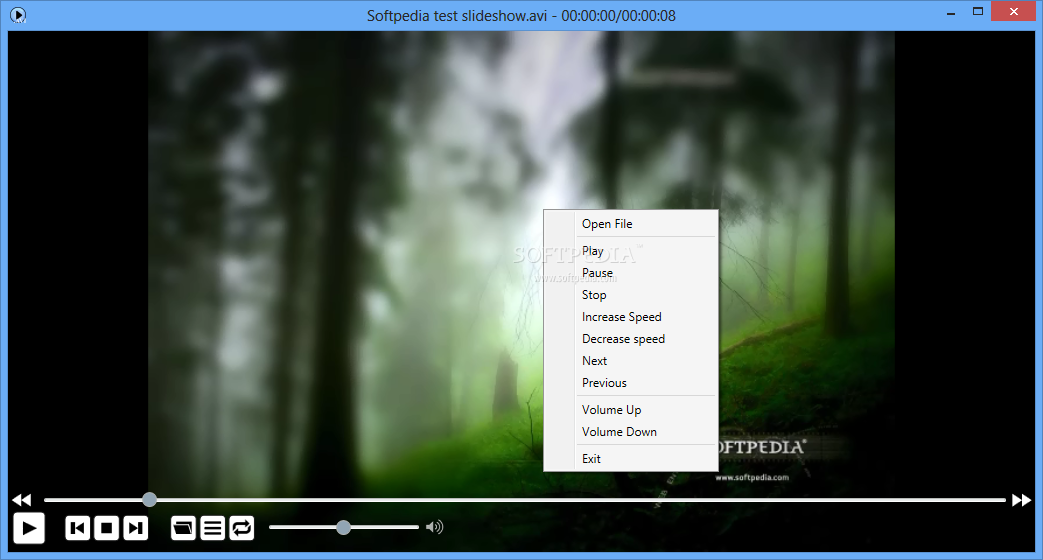This screenshot has height=560, width=1043.
Task: Click the seek bar position handle
Action: [150, 499]
